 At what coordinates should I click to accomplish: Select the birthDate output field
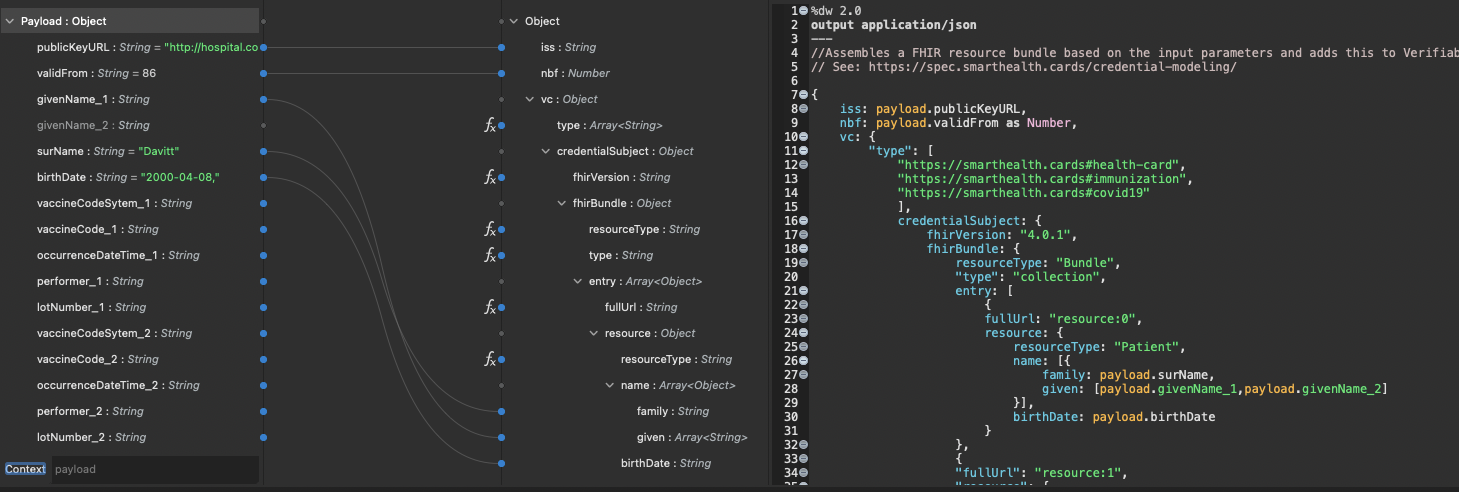pyautogui.click(x=665, y=463)
